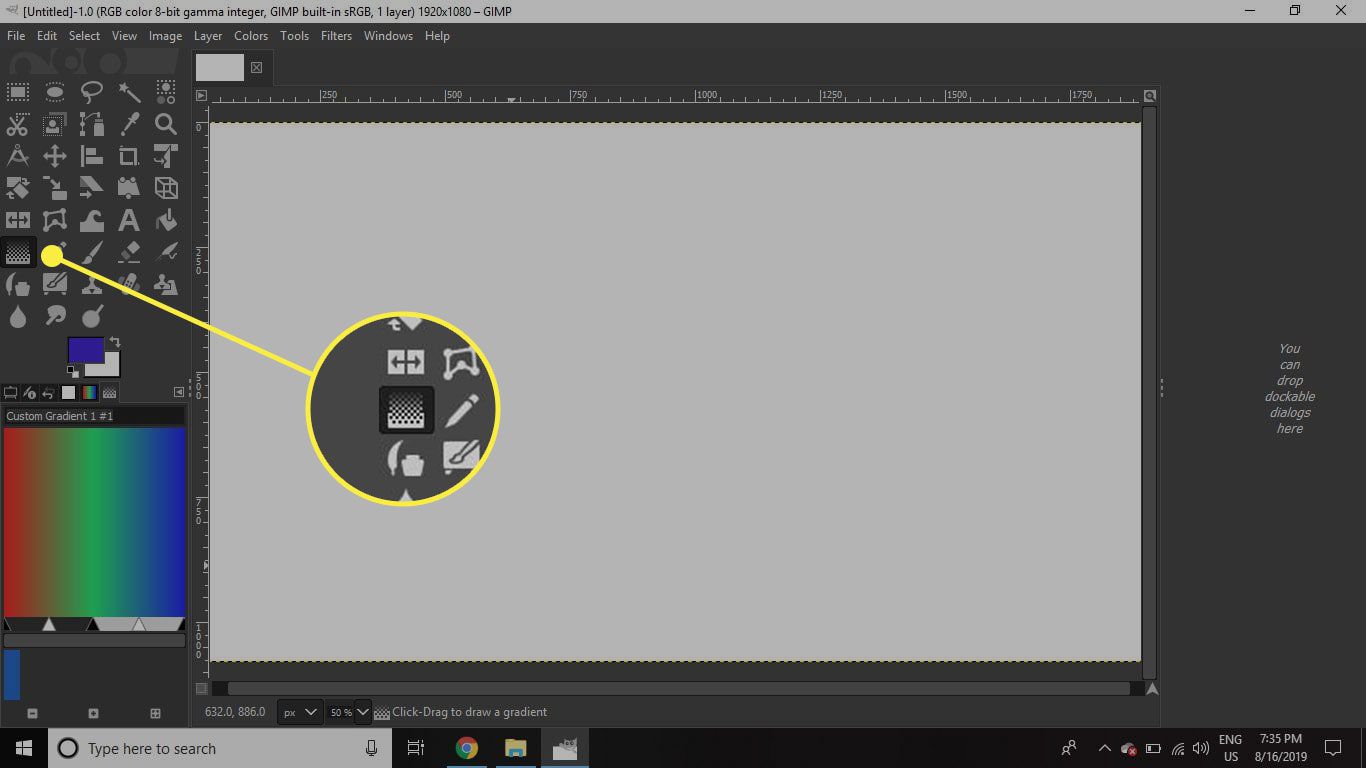Show hidden system tray icons
This screenshot has width=1366, height=768.
click(x=1104, y=748)
